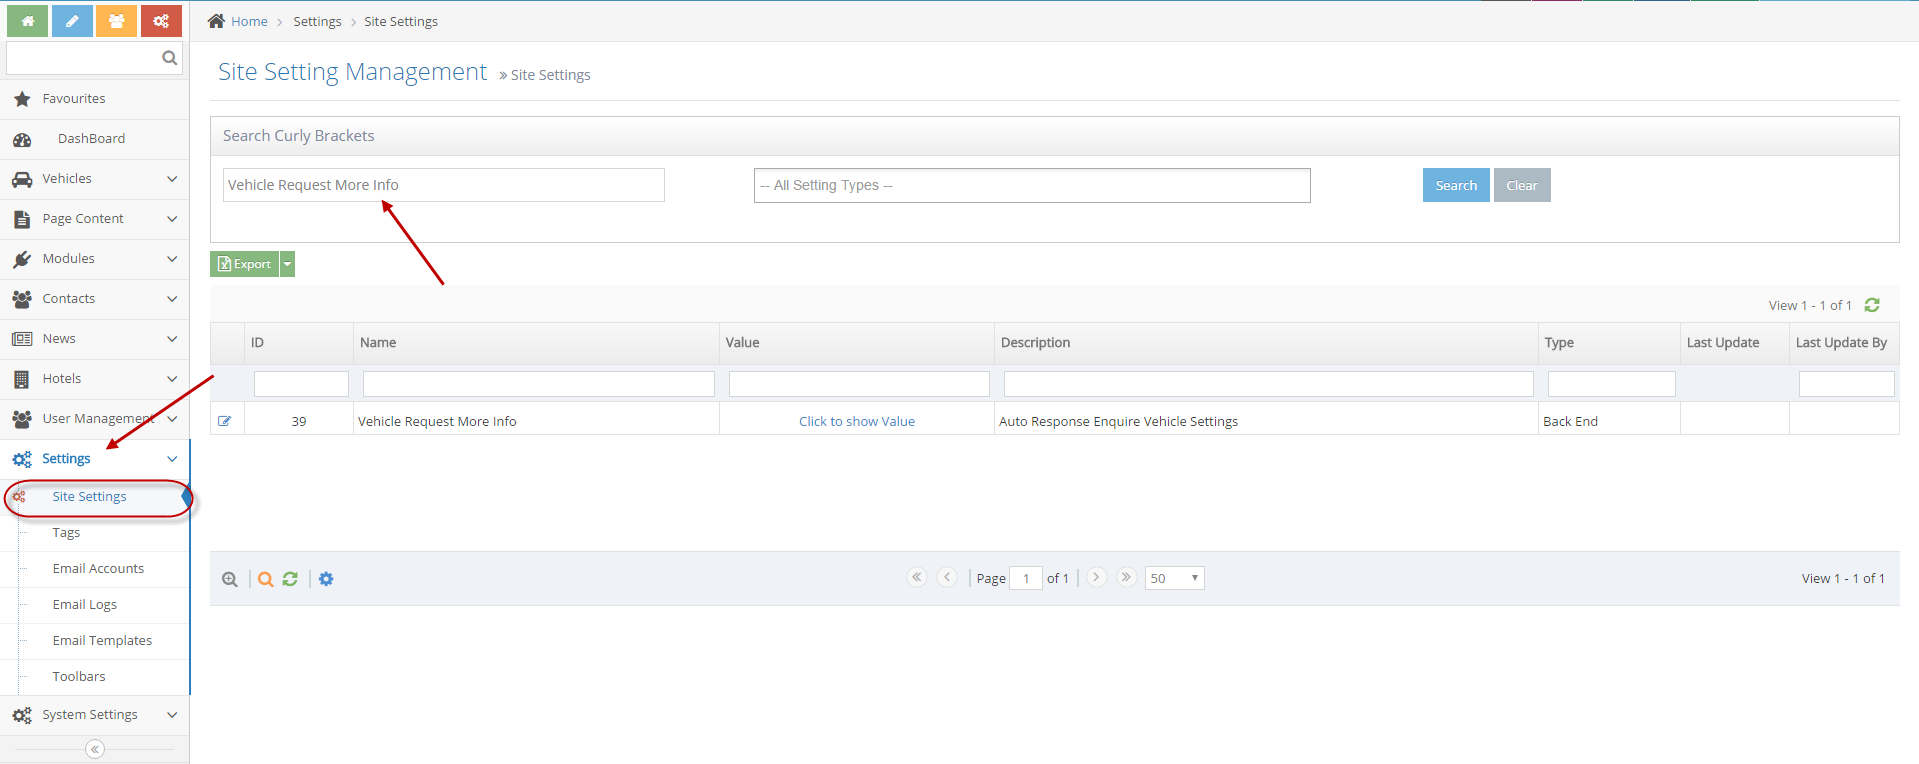Open the rows-per-page dropdown showing 50
1919x764 pixels.
pyautogui.click(x=1174, y=578)
